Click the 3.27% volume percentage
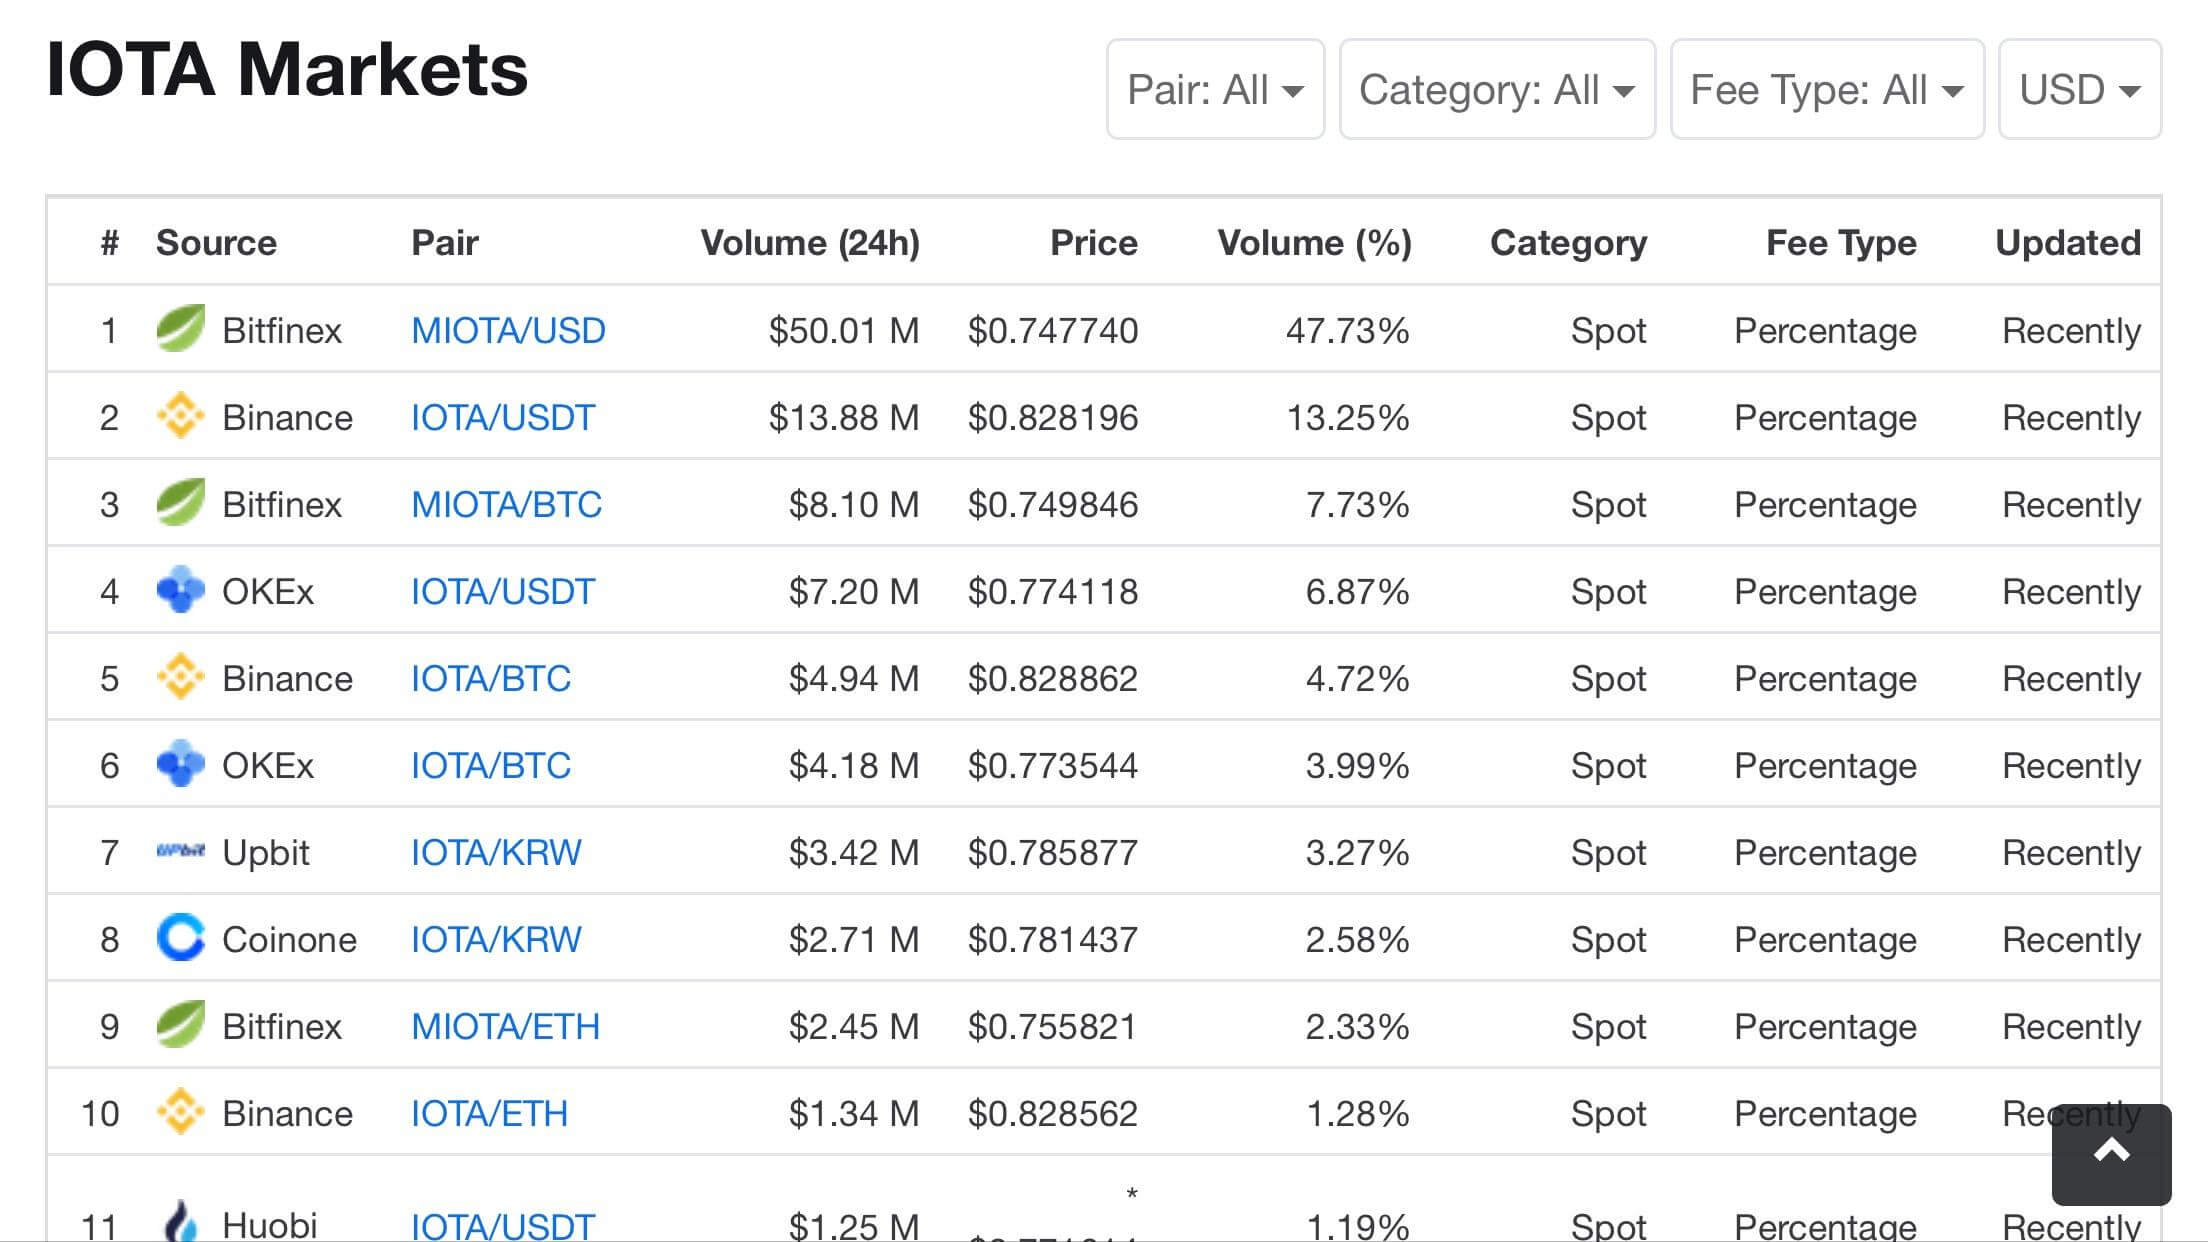 click(1357, 853)
